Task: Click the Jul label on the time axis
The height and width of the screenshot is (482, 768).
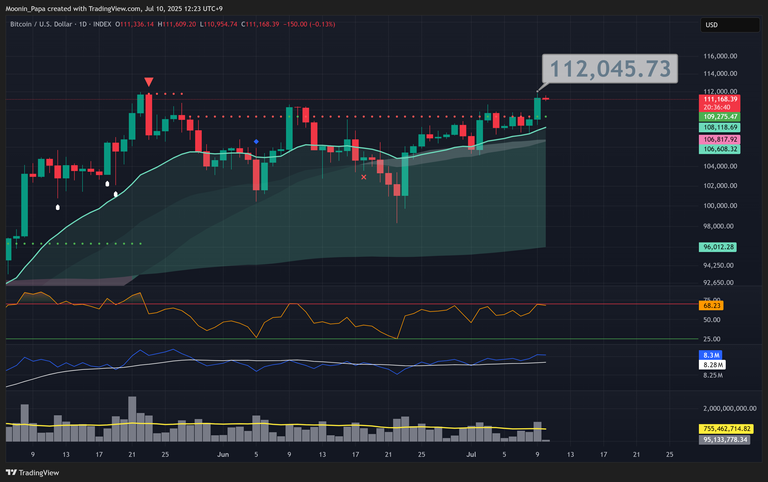Action: 471,455
